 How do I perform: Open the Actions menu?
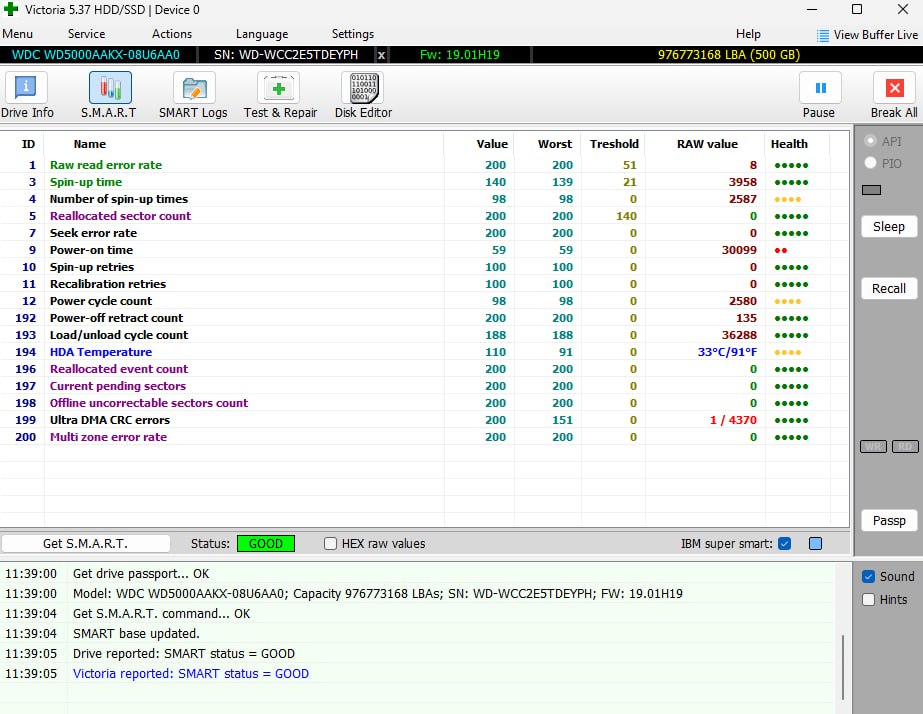[x=172, y=34]
